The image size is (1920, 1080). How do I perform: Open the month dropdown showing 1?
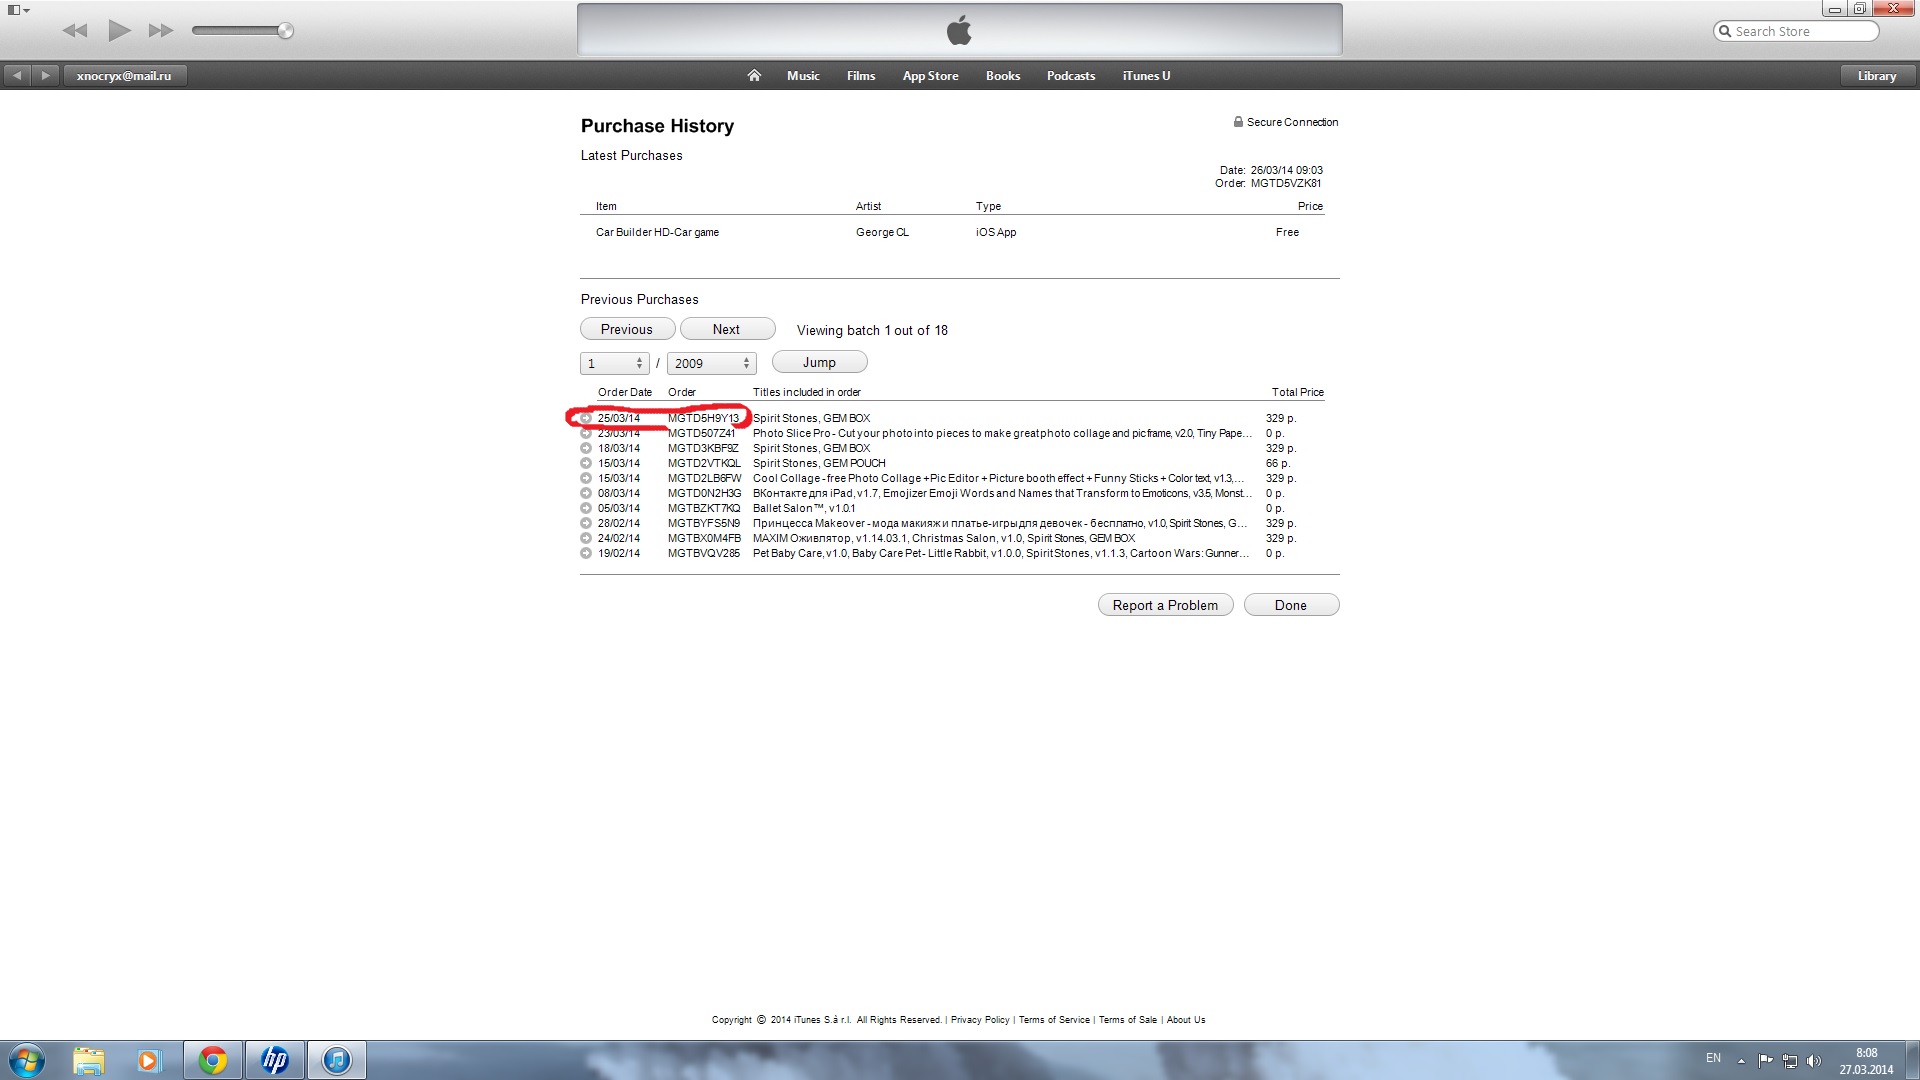tap(614, 363)
